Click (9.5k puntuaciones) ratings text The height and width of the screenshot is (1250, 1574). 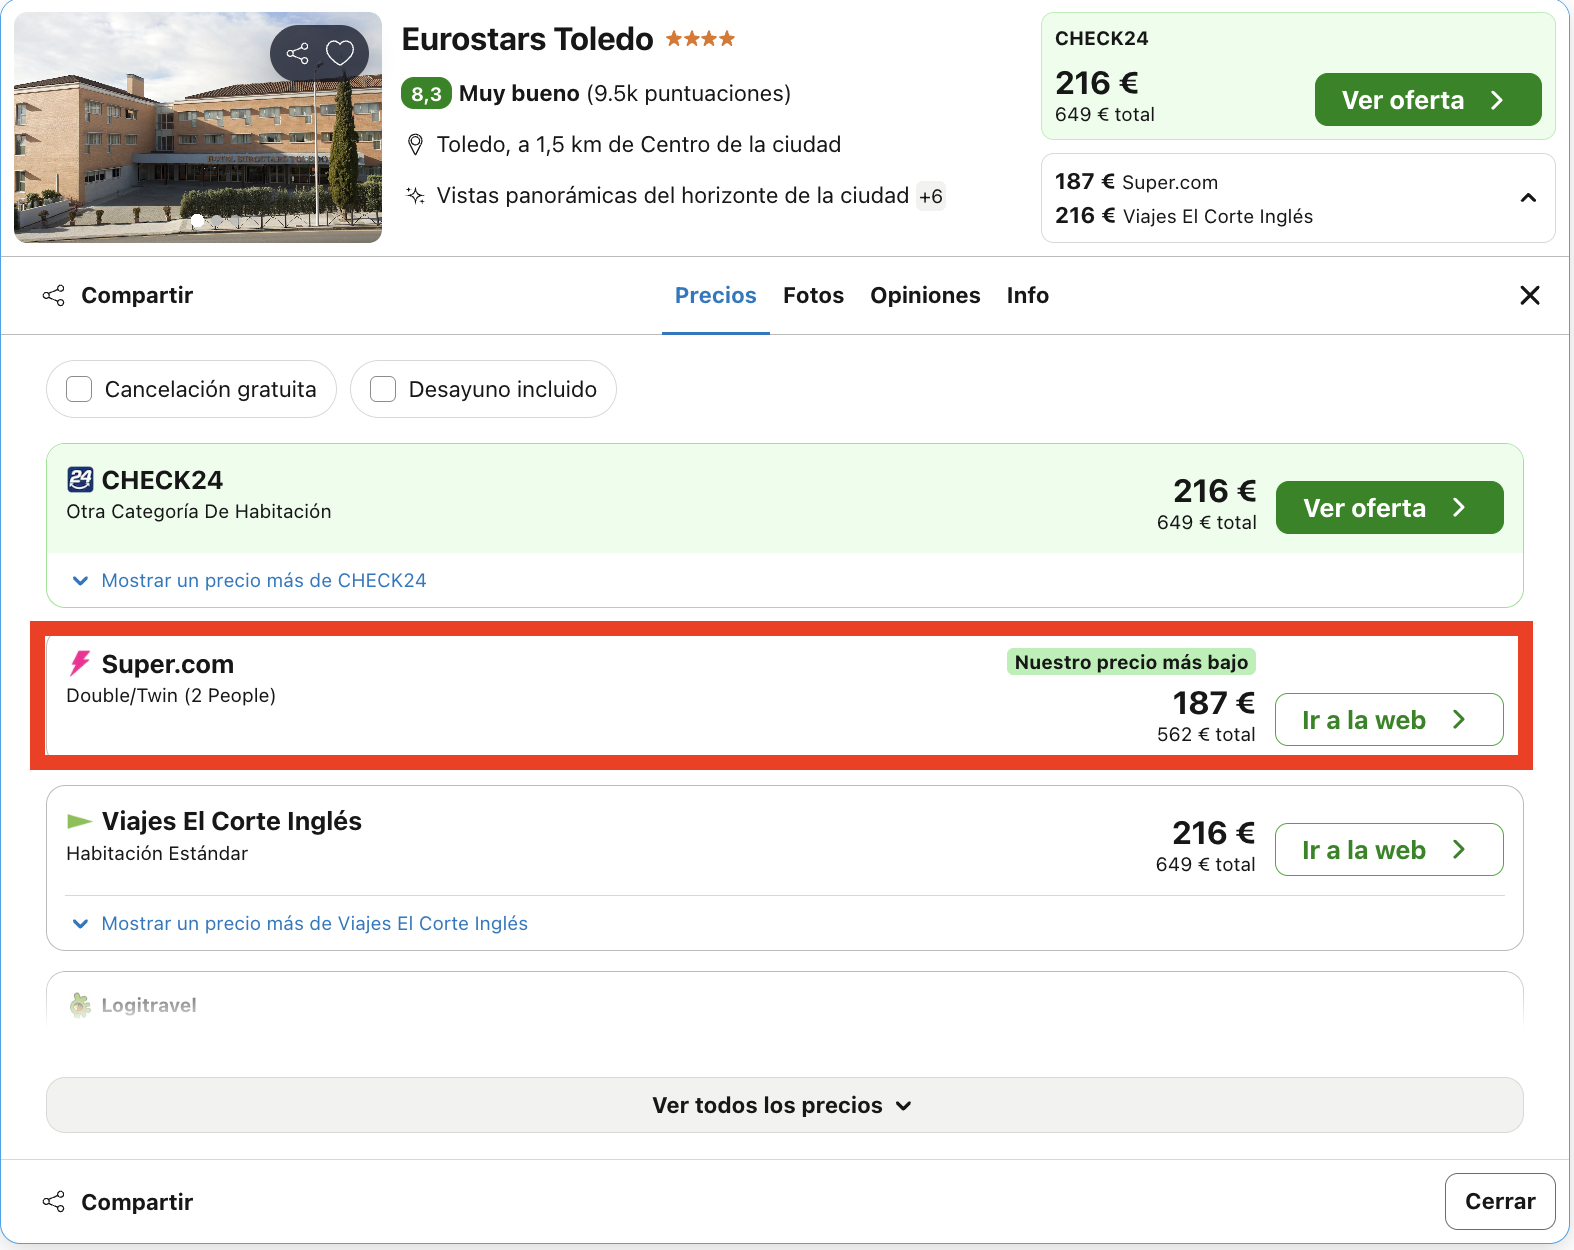[x=689, y=94]
